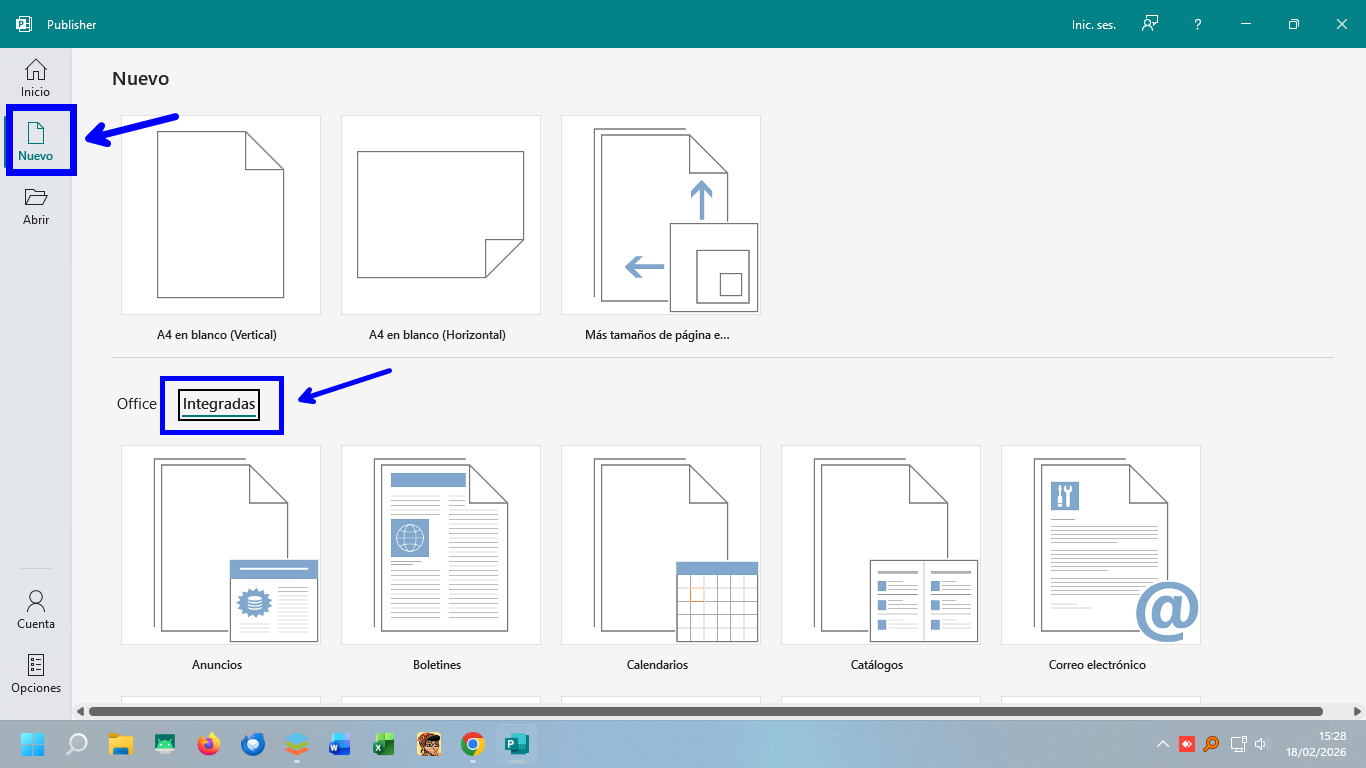Click the orange magnifier tray icon

[1211, 744]
